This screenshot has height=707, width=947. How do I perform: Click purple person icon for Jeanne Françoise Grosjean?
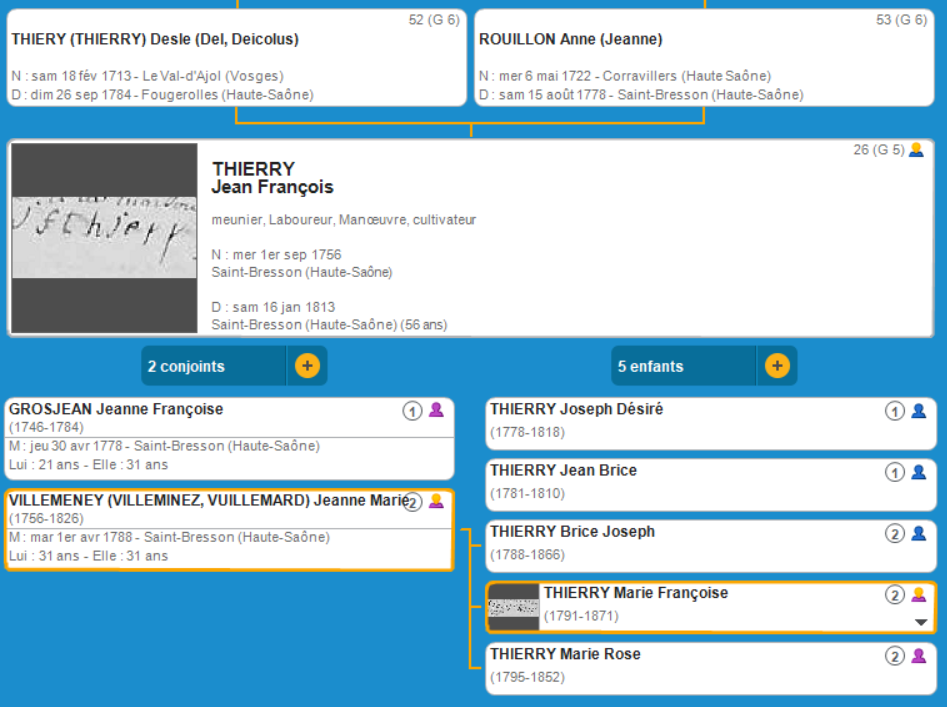436,410
